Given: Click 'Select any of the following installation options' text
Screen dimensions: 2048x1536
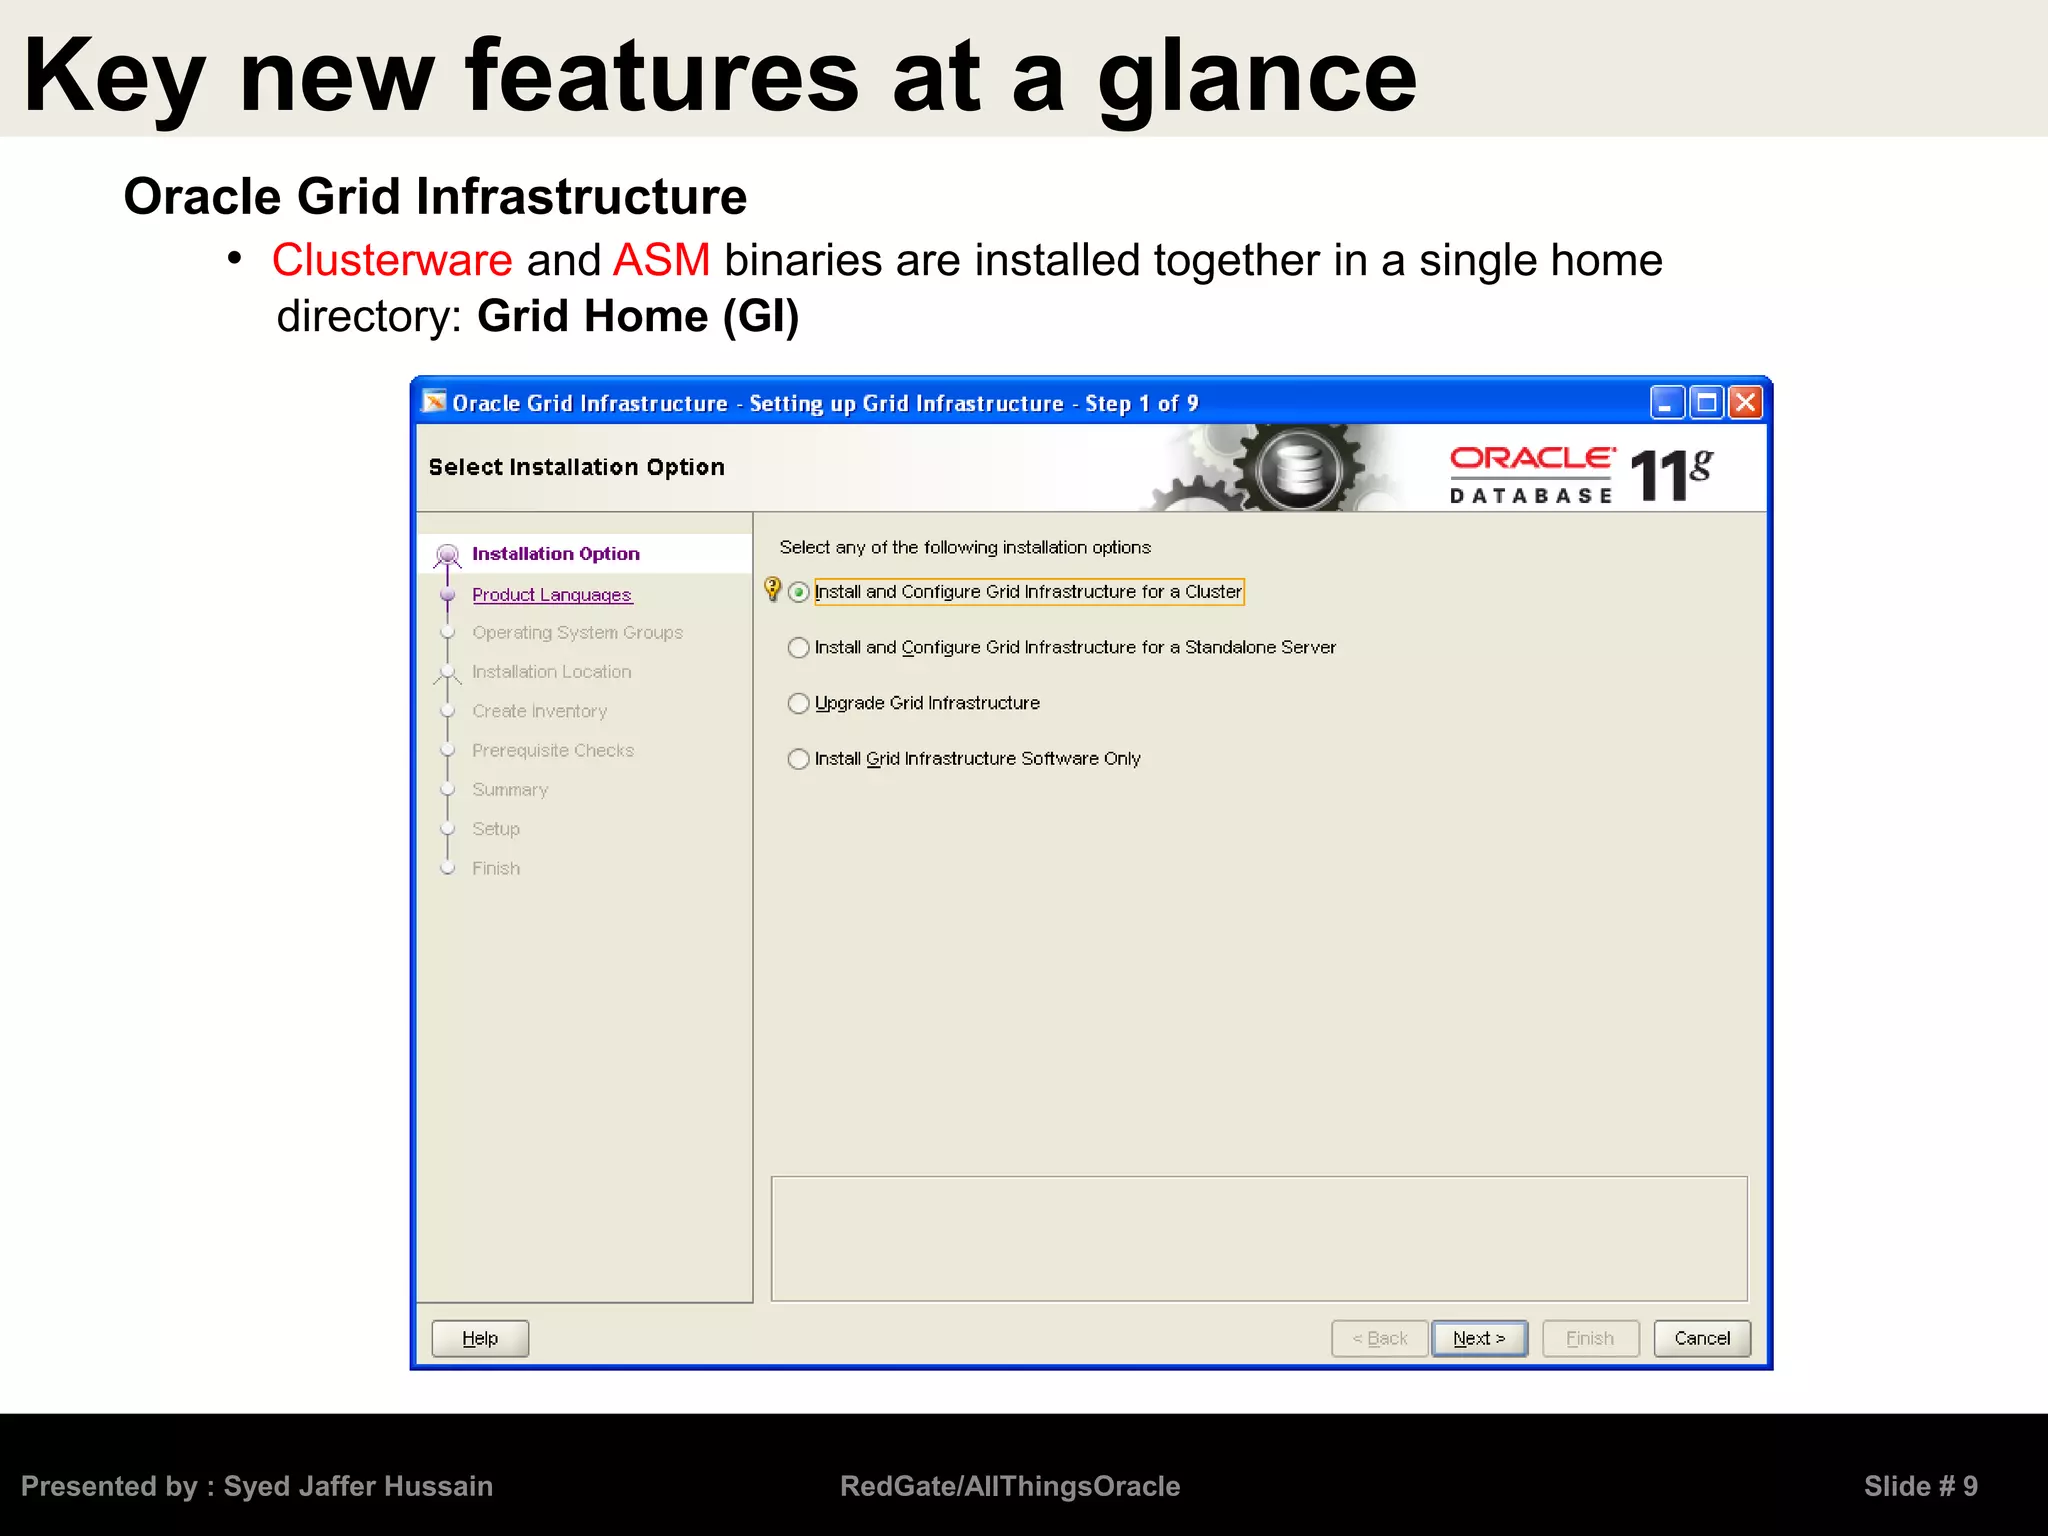Looking at the screenshot, I should [965, 547].
